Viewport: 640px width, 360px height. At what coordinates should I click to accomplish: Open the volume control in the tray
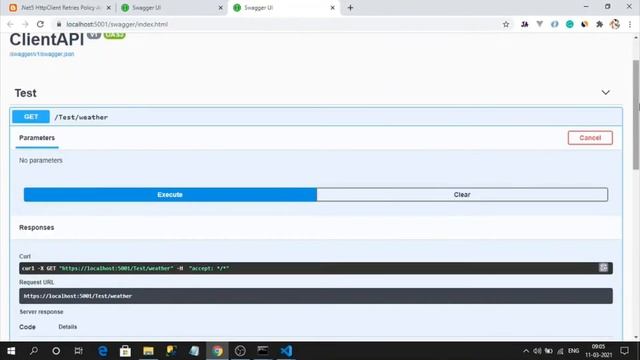tap(537, 351)
